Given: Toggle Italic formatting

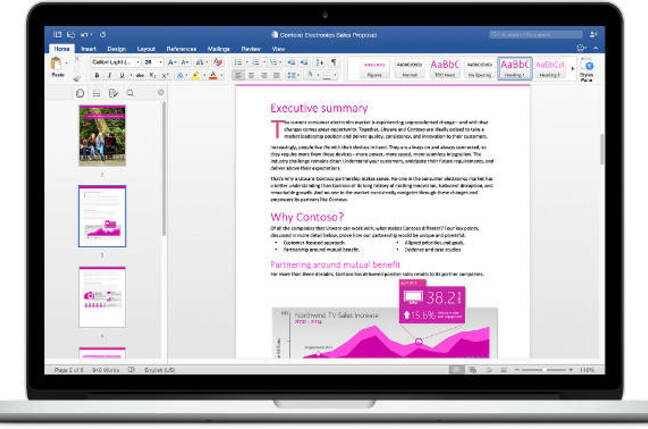Looking at the screenshot, I should (x=110, y=75).
